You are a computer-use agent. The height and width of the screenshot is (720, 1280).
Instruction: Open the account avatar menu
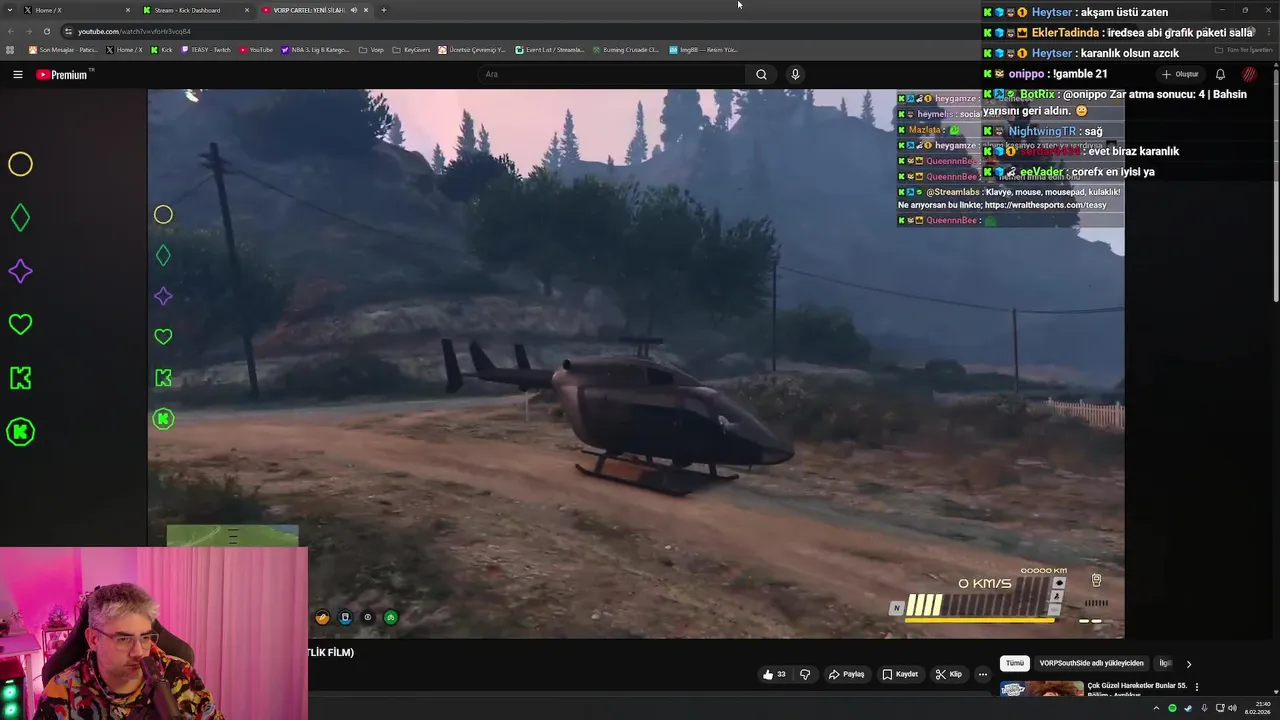(1249, 74)
